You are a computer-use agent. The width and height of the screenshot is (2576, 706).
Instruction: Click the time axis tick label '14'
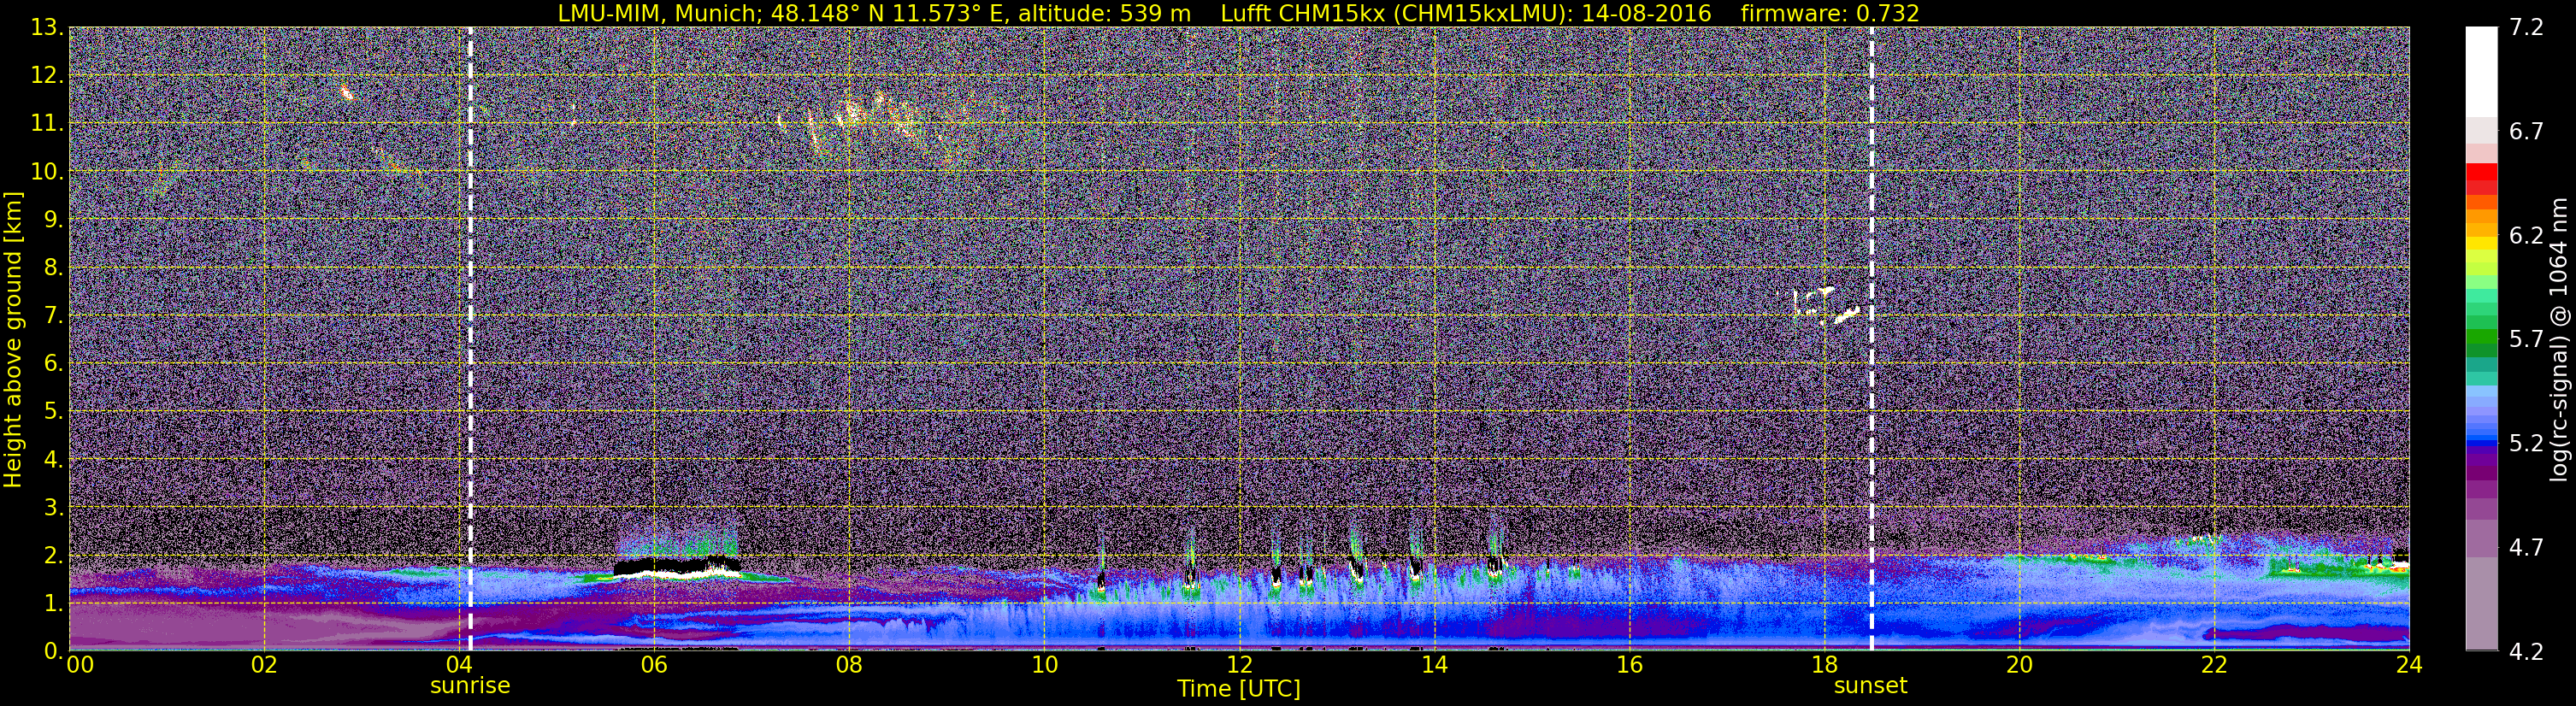tap(1433, 665)
